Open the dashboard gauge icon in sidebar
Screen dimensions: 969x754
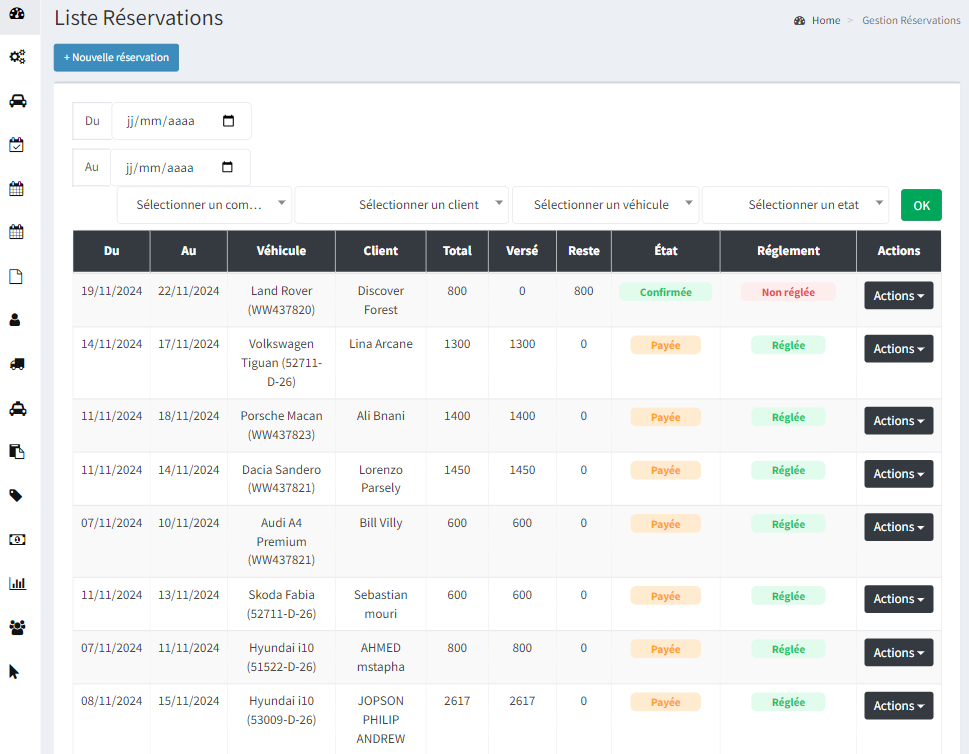point(17,13)
